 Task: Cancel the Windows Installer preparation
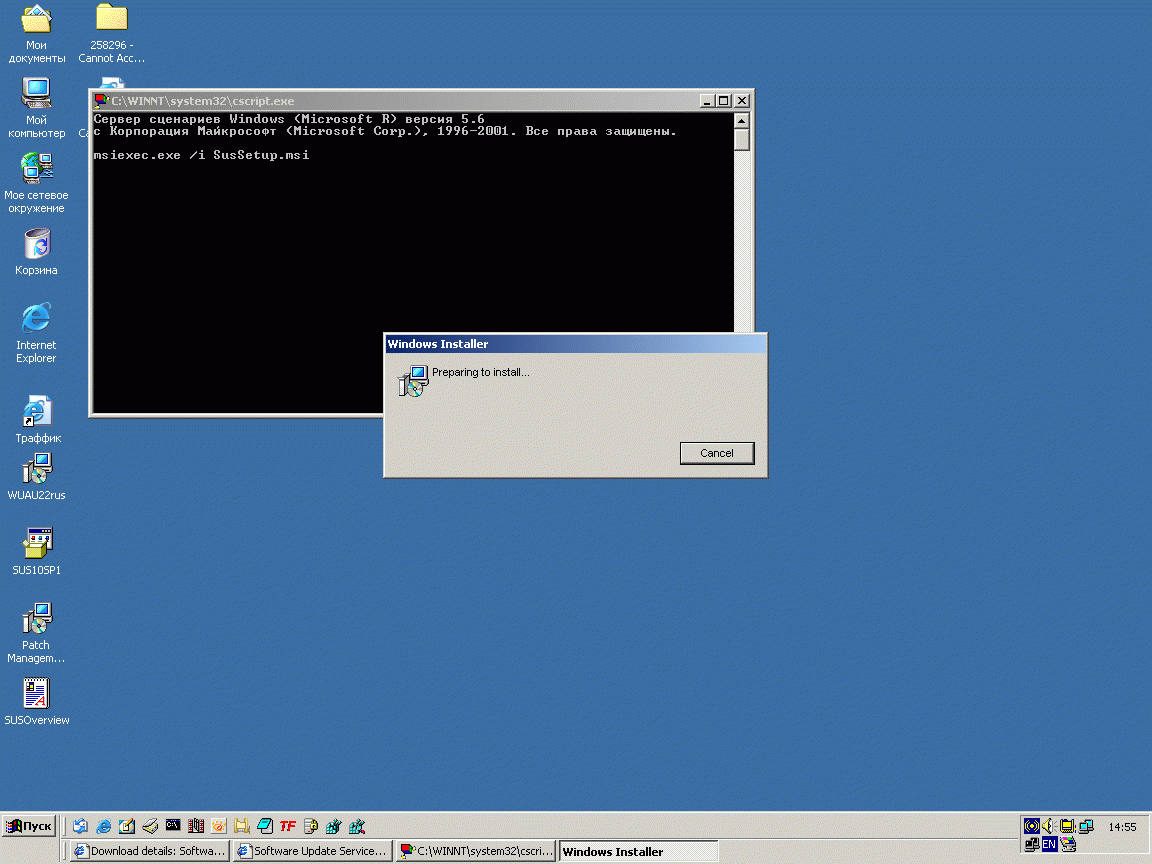point(716,453)
